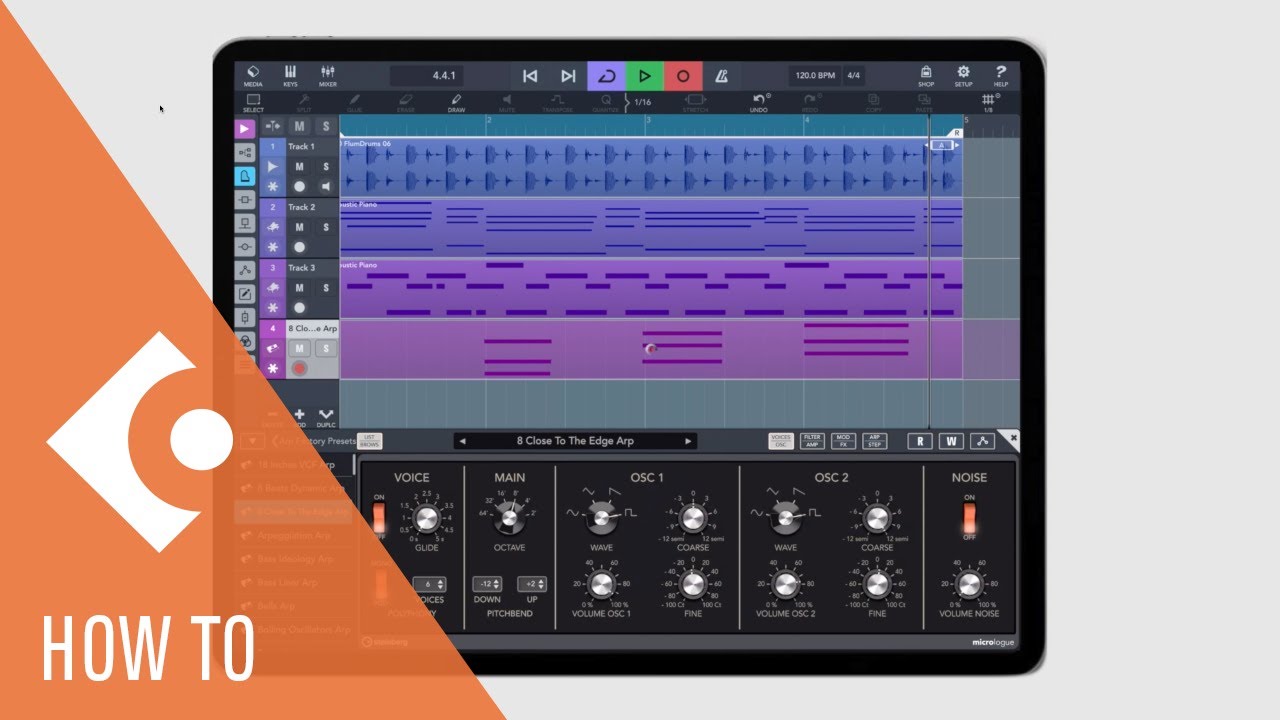Open the 4/4 time signature setting
The width and height of the screenshot is (1280, 720).
pyautogui.click(x=854, y=76)
